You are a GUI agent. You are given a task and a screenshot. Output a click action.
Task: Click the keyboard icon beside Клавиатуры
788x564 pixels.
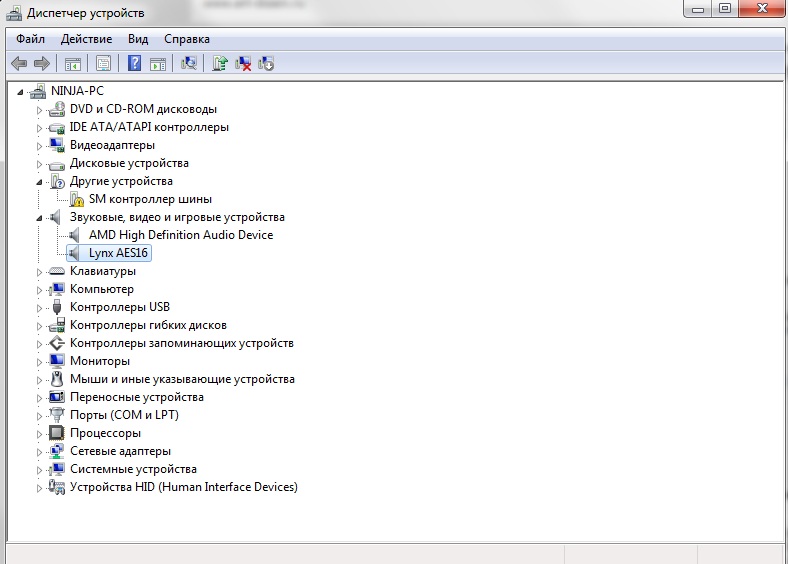pyautogui.click(x=57, y=271)
